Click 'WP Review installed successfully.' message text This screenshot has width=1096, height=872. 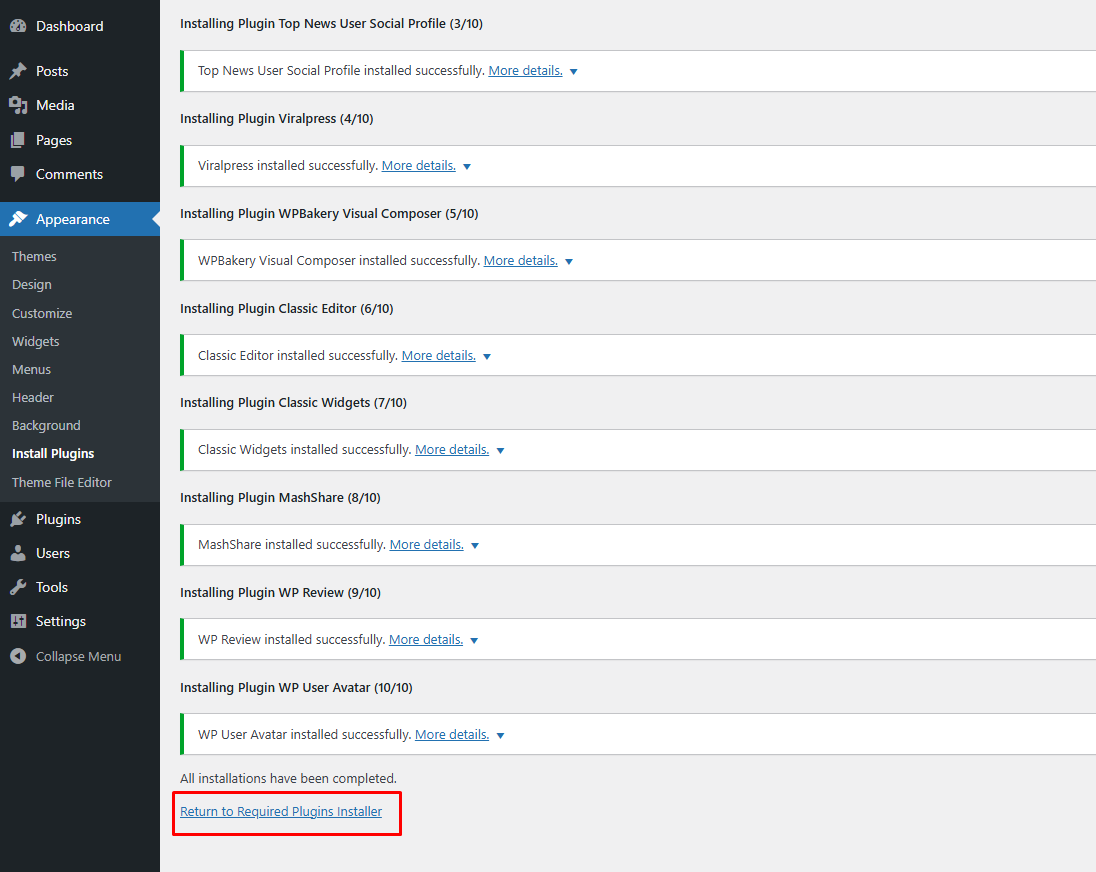pyautogui.click(x=291, y=640)
